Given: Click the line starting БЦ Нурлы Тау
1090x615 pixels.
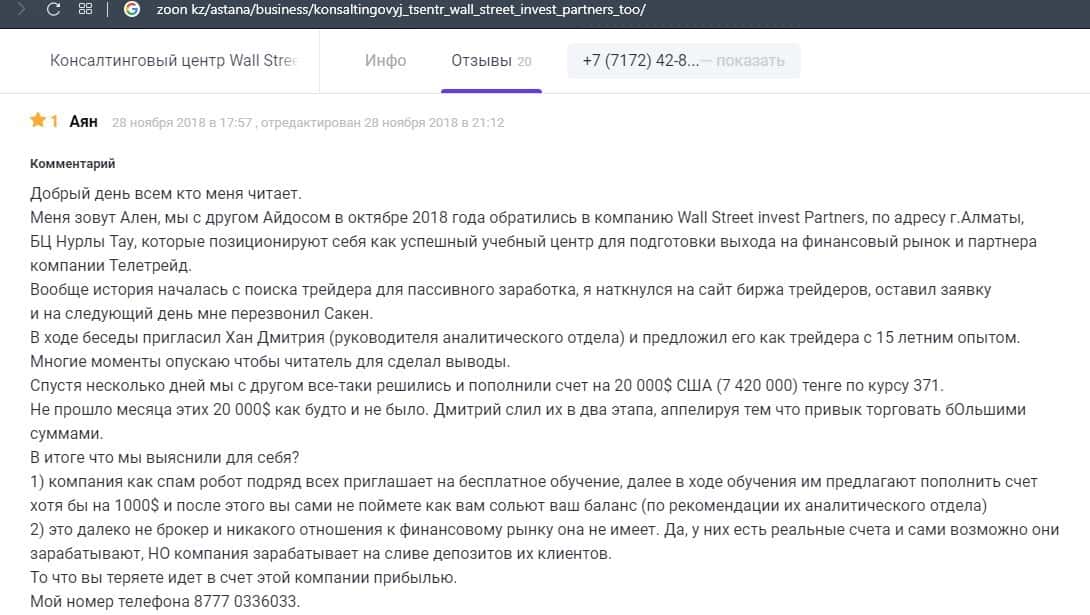Looking at the screenshot, I should click(x=533, y=241).
